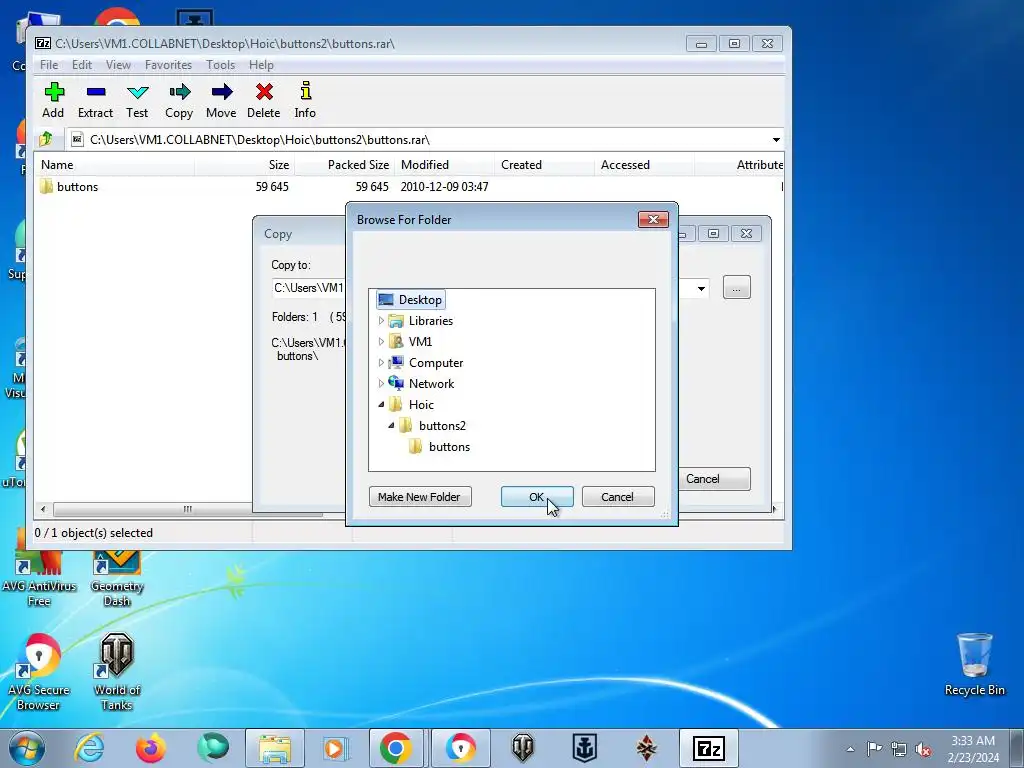Image resolution: width=1024 pixels, height=768 pixels.
Task: Expand the Libraries tree node
Action: tap(381, 321)
